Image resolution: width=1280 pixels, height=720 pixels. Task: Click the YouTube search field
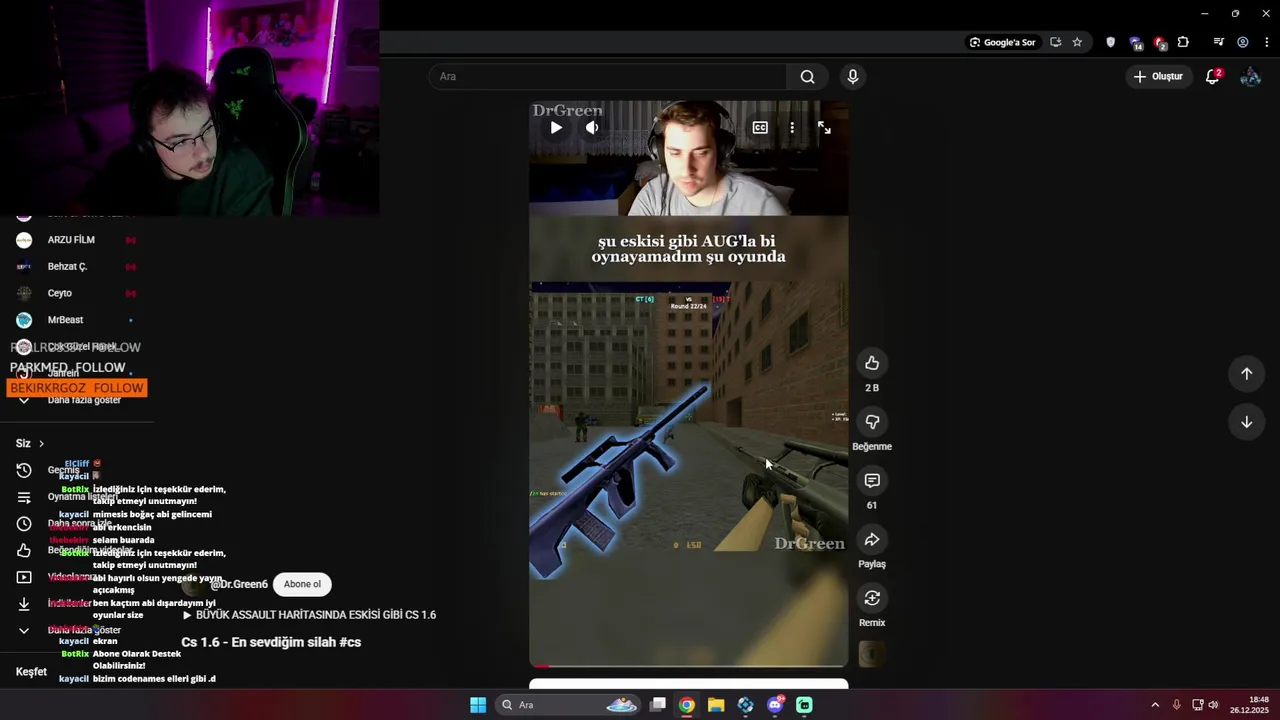pyautogui.click(x=608, y=76)
